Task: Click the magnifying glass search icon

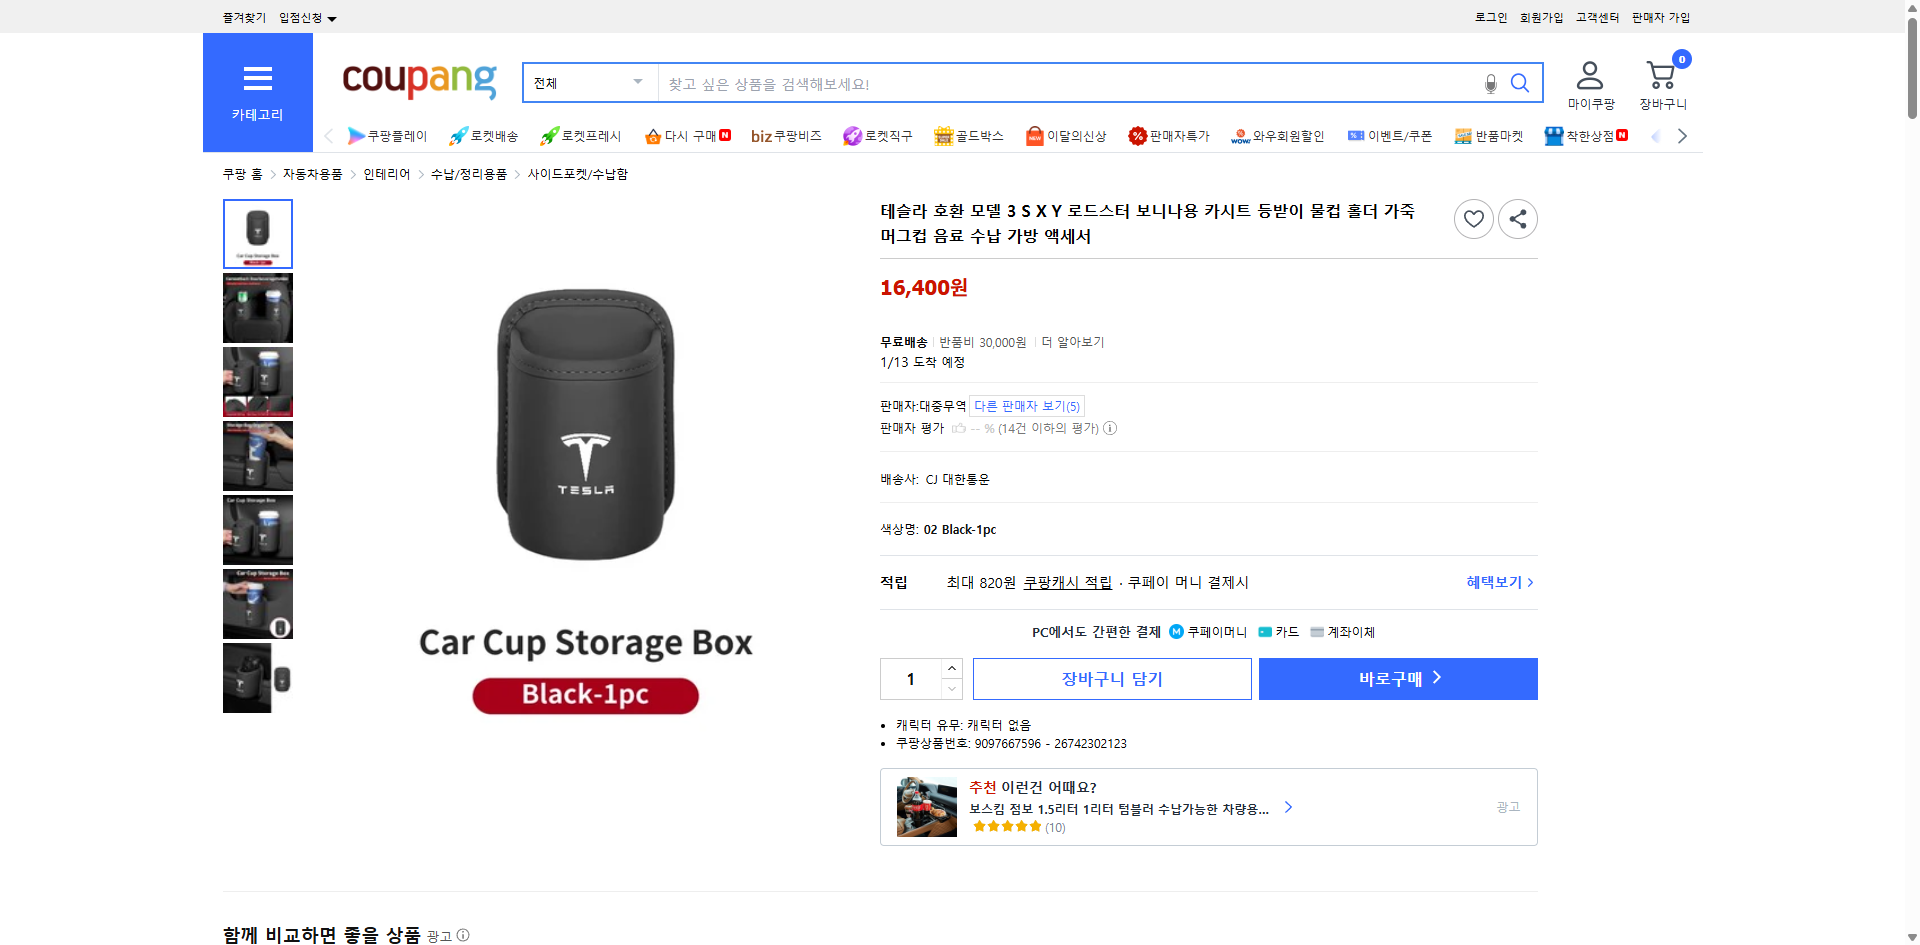Action: tap(1520, 83)
